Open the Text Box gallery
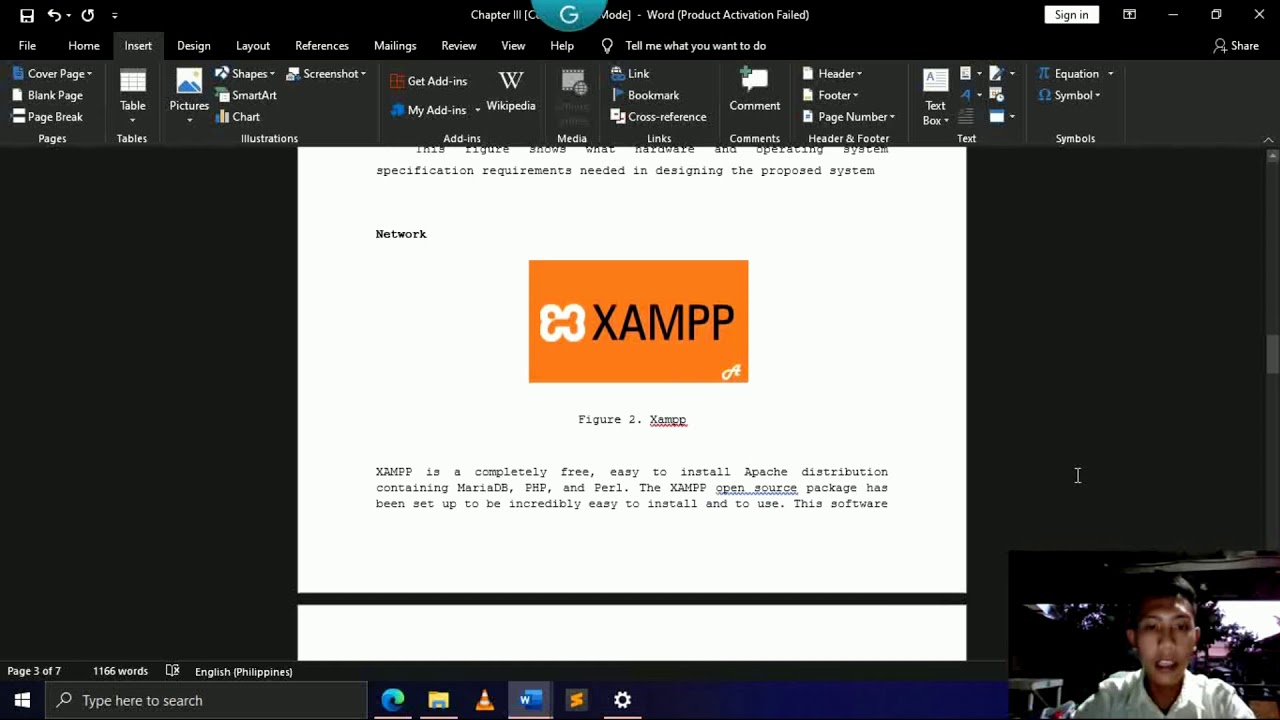1280x720 pixels. [936, 98]
